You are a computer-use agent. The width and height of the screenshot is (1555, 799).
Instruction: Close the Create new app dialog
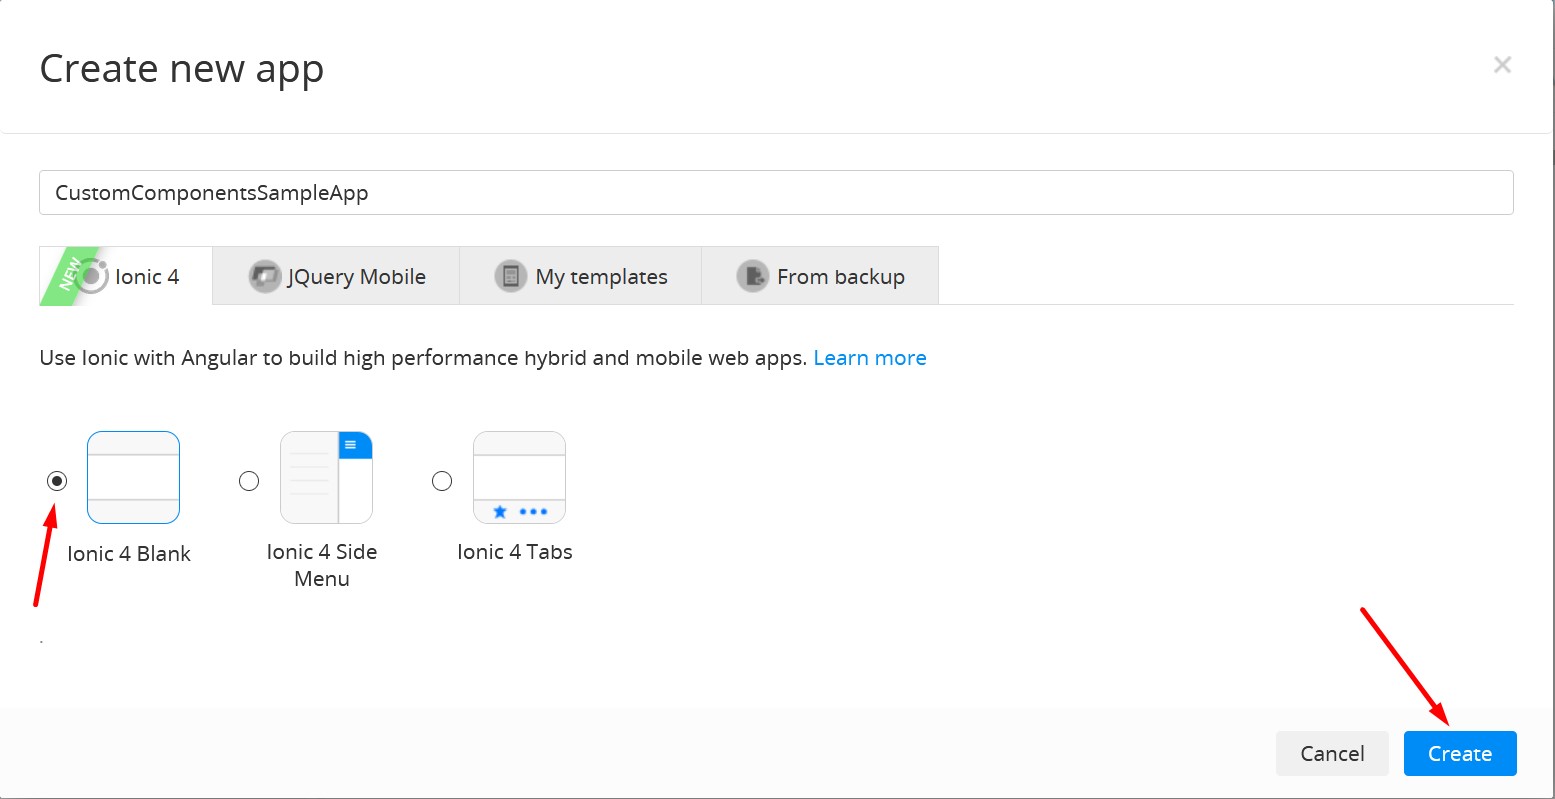click(1502, 65)
